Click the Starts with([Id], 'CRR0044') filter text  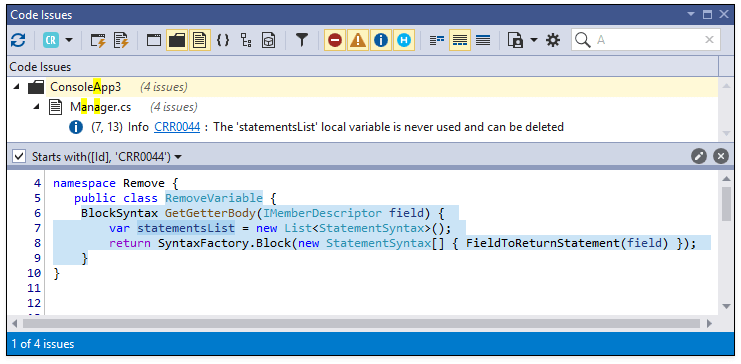click(x=101, y=156)
